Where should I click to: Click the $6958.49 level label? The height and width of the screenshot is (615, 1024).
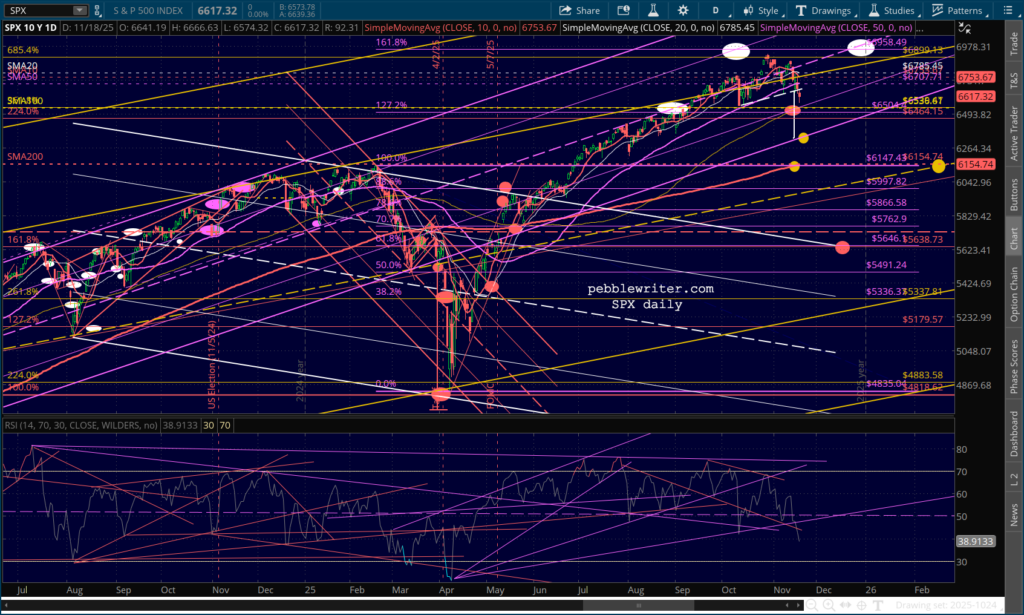click(x=886, y=42)
